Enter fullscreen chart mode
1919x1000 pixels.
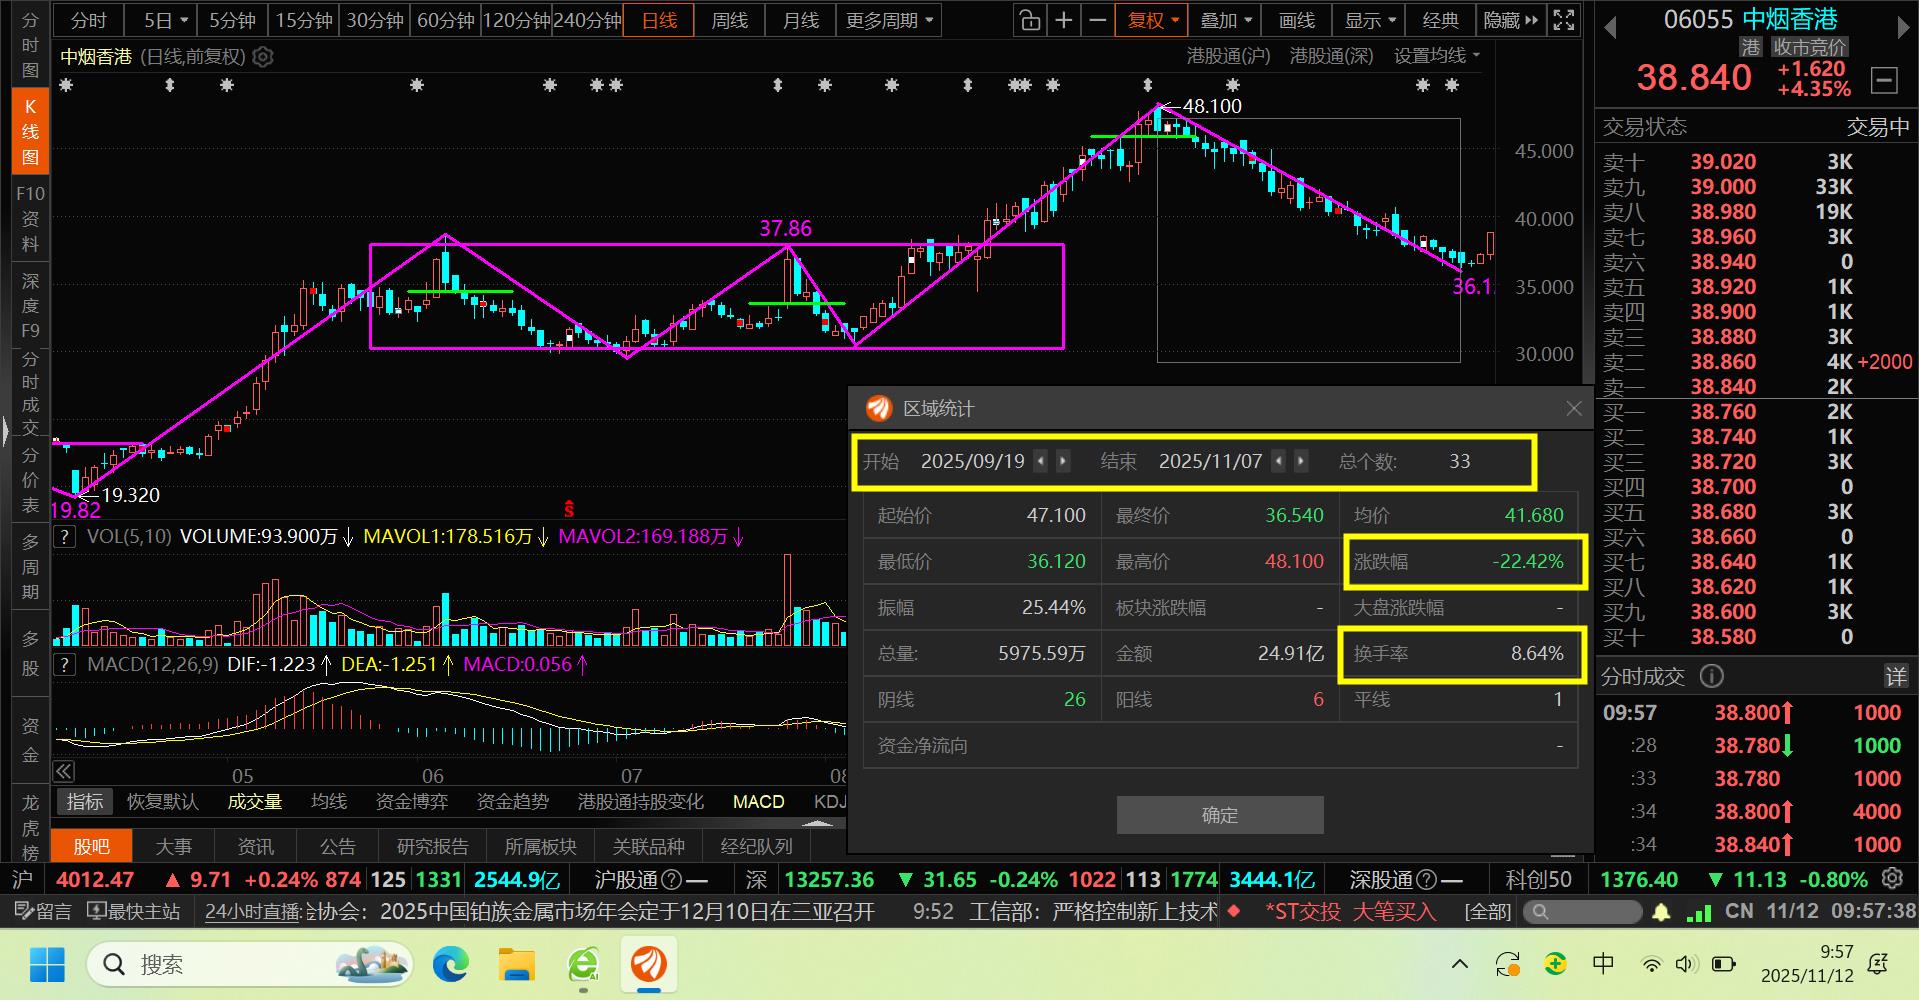(x=1564, y=20)
